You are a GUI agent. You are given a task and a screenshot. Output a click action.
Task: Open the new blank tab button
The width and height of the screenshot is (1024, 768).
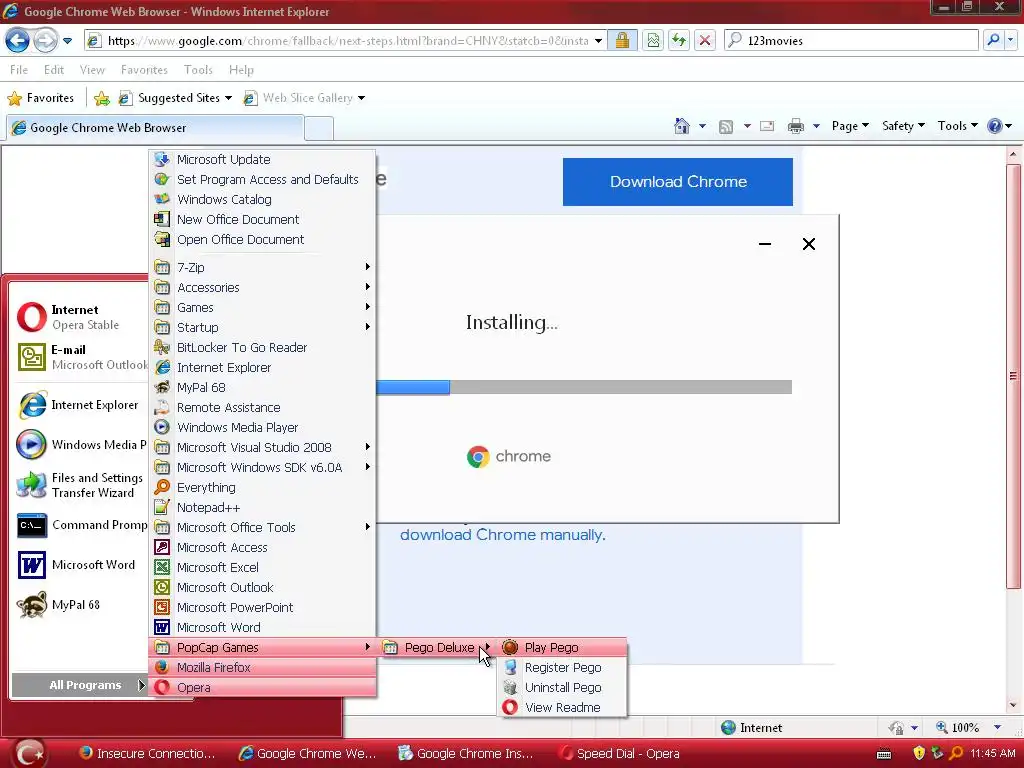tap(319, 127)
